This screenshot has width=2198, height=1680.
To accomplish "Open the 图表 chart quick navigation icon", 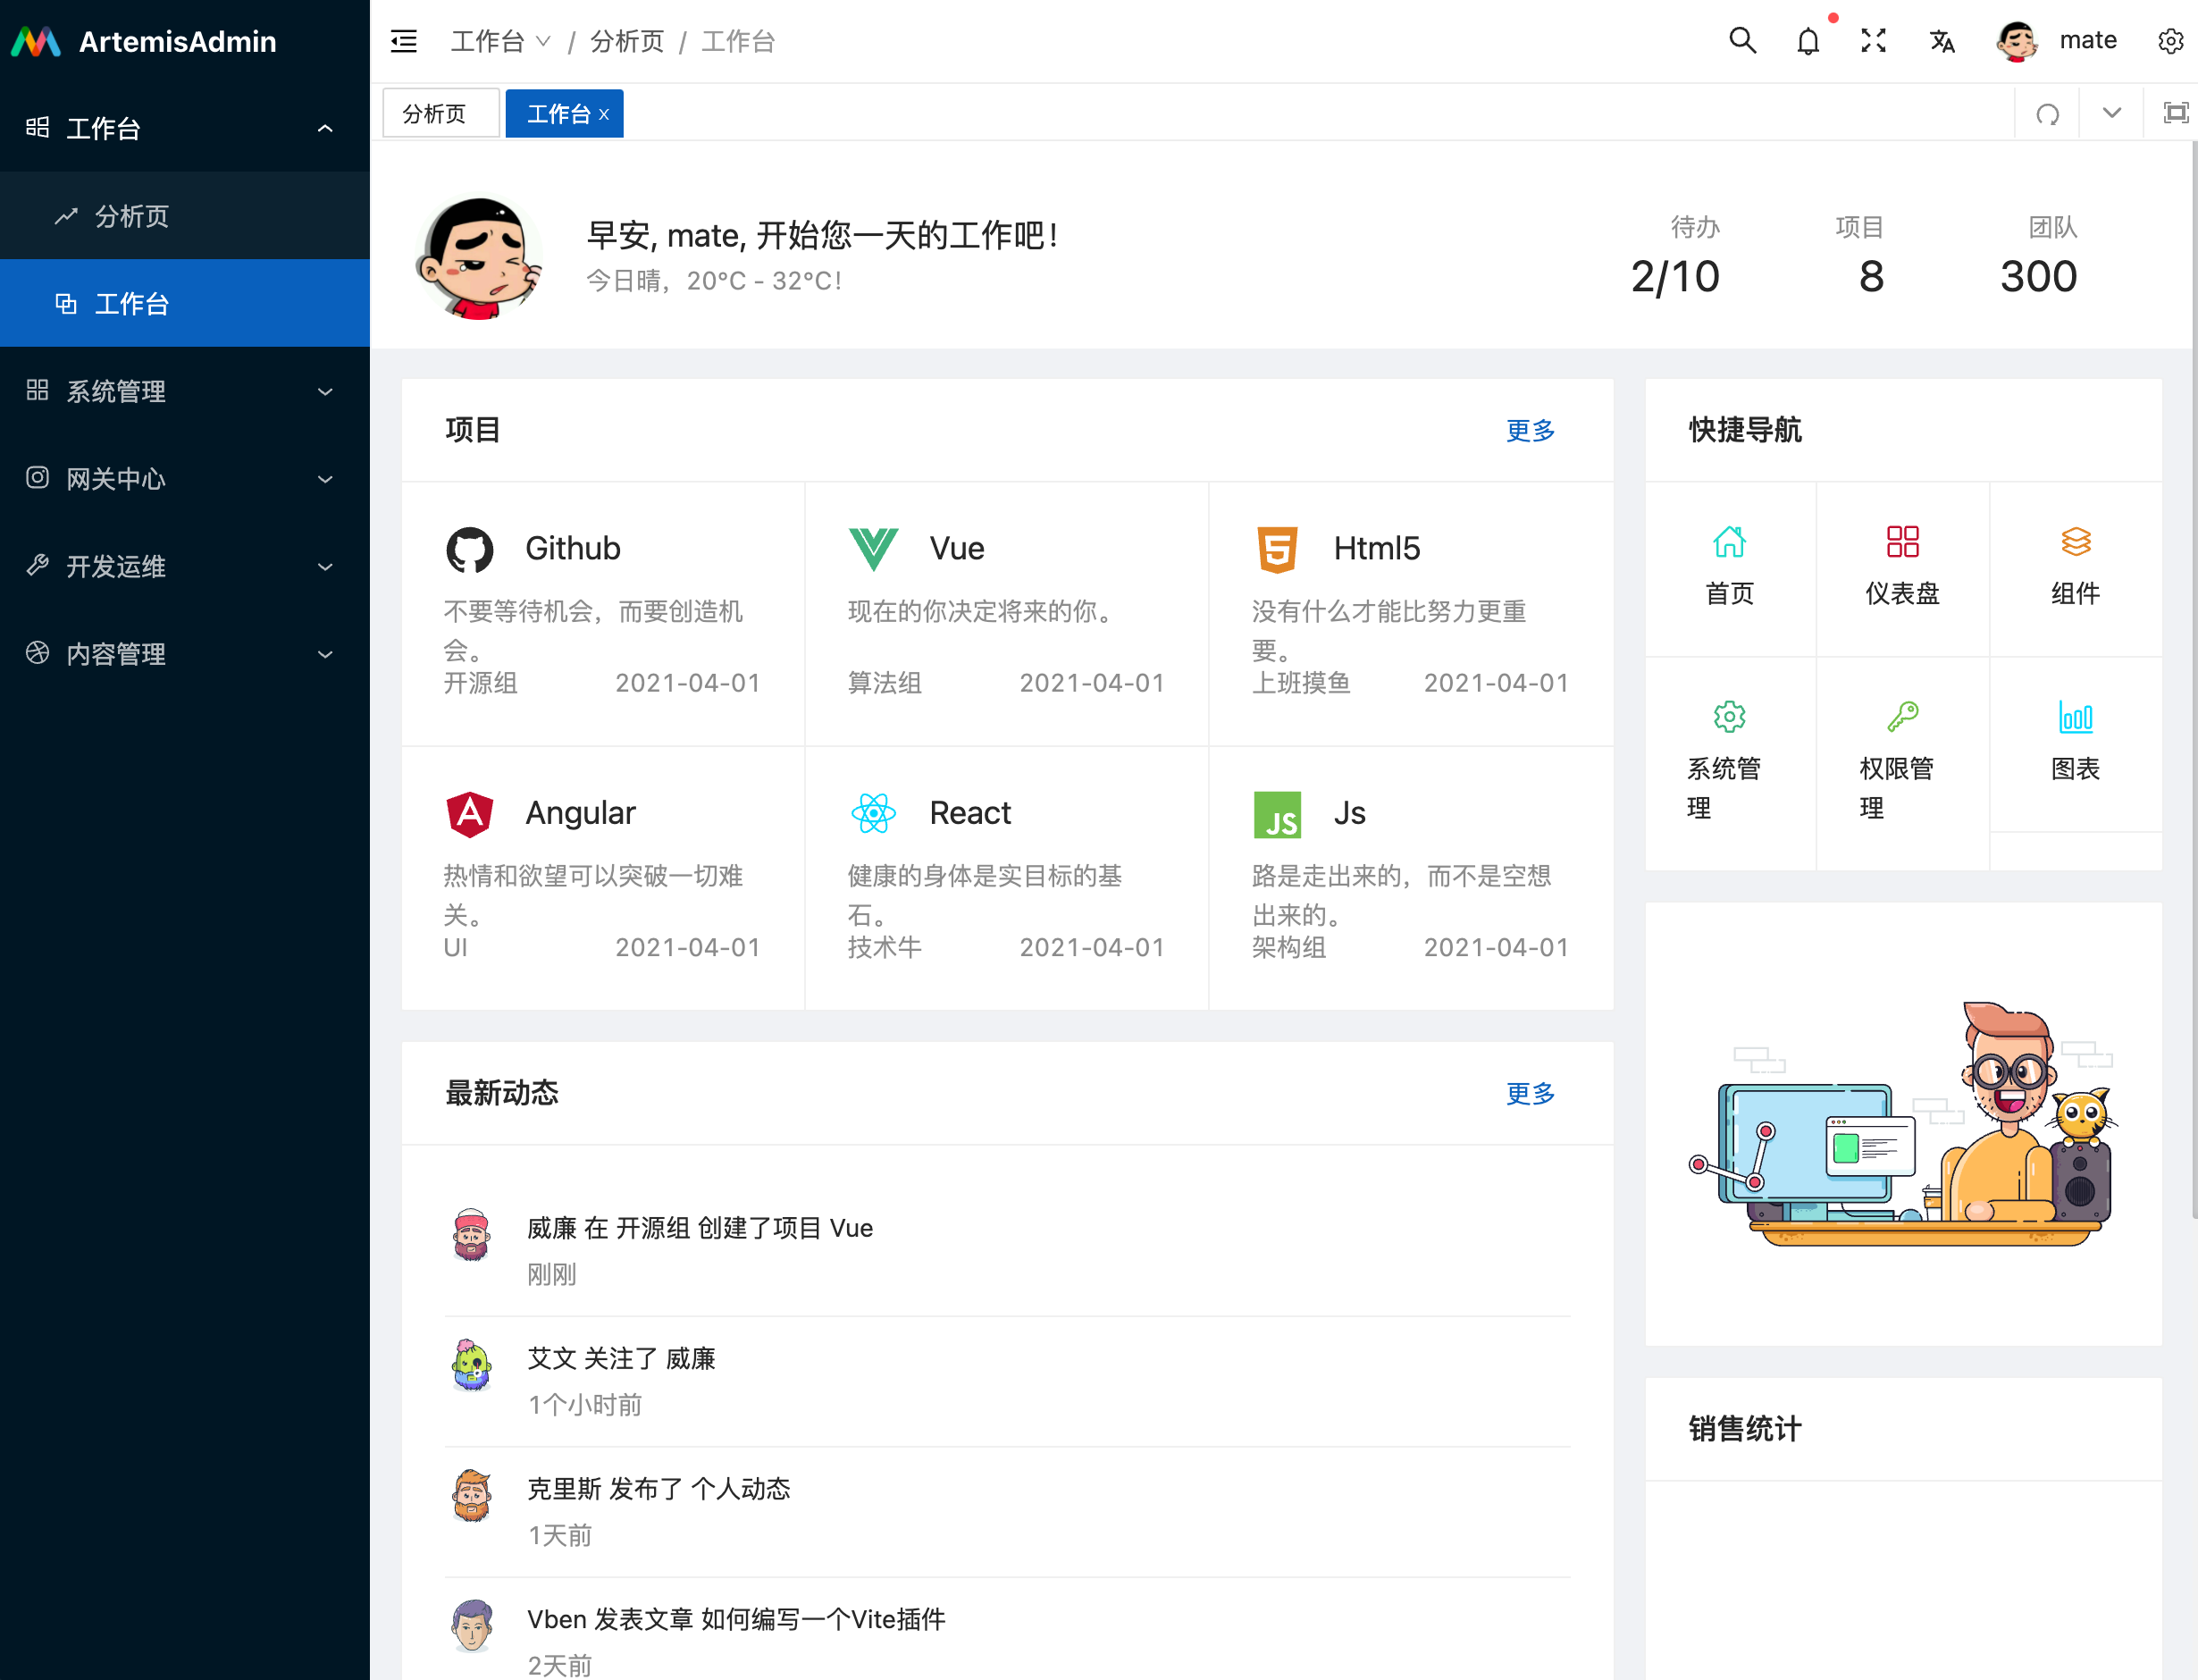I will point(2075,717).
